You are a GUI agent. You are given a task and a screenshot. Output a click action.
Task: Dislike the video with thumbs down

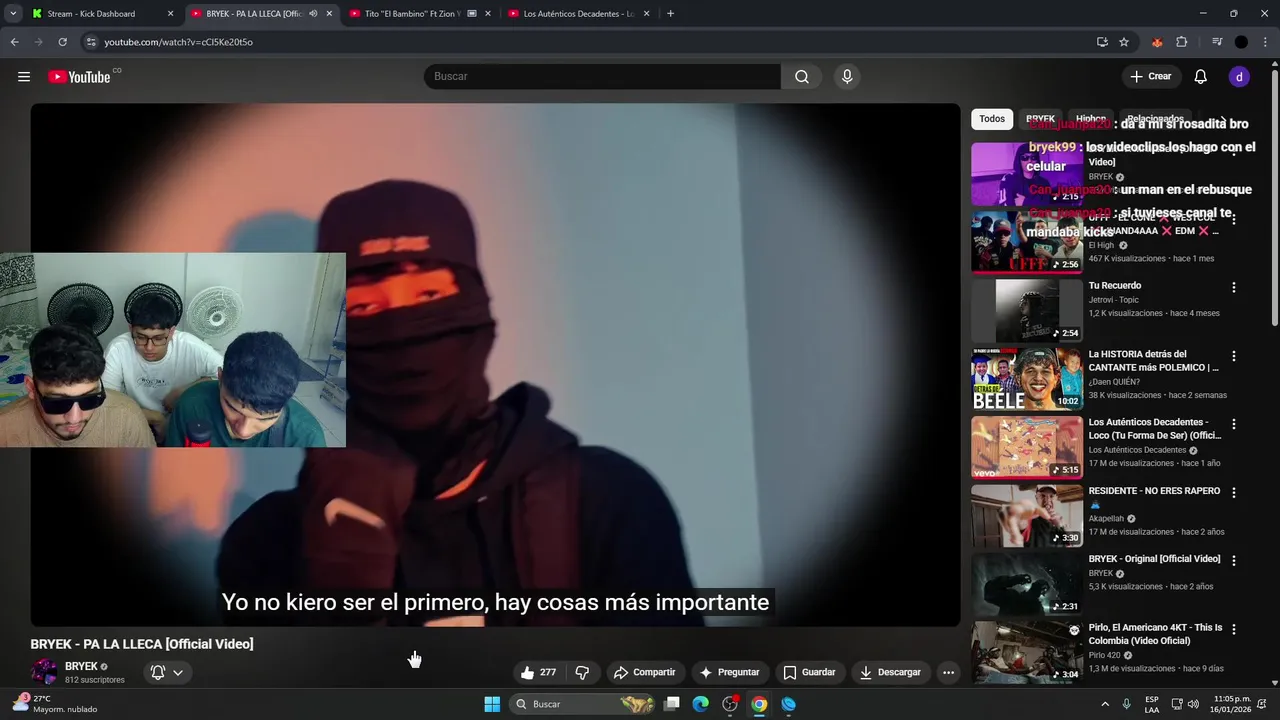pyautogui.click(x=582, y=672)
